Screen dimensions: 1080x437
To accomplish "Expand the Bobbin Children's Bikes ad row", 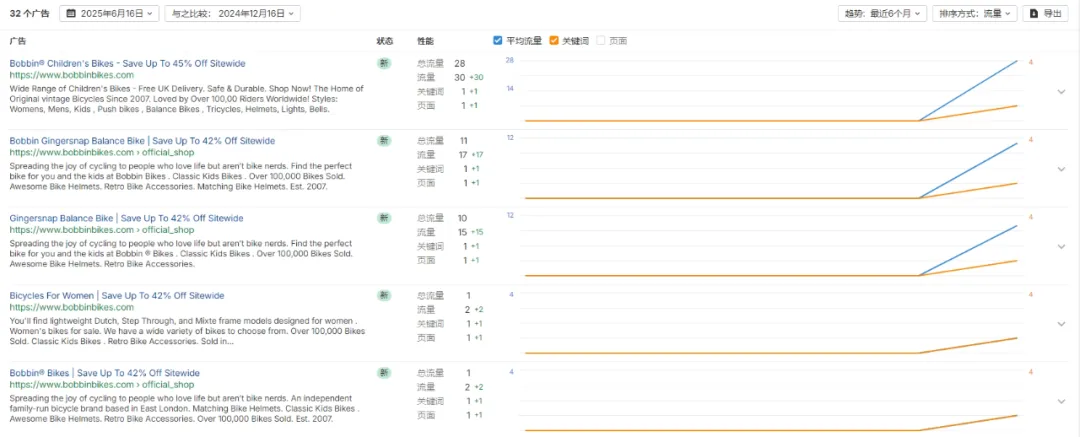I will point(1061,92).
